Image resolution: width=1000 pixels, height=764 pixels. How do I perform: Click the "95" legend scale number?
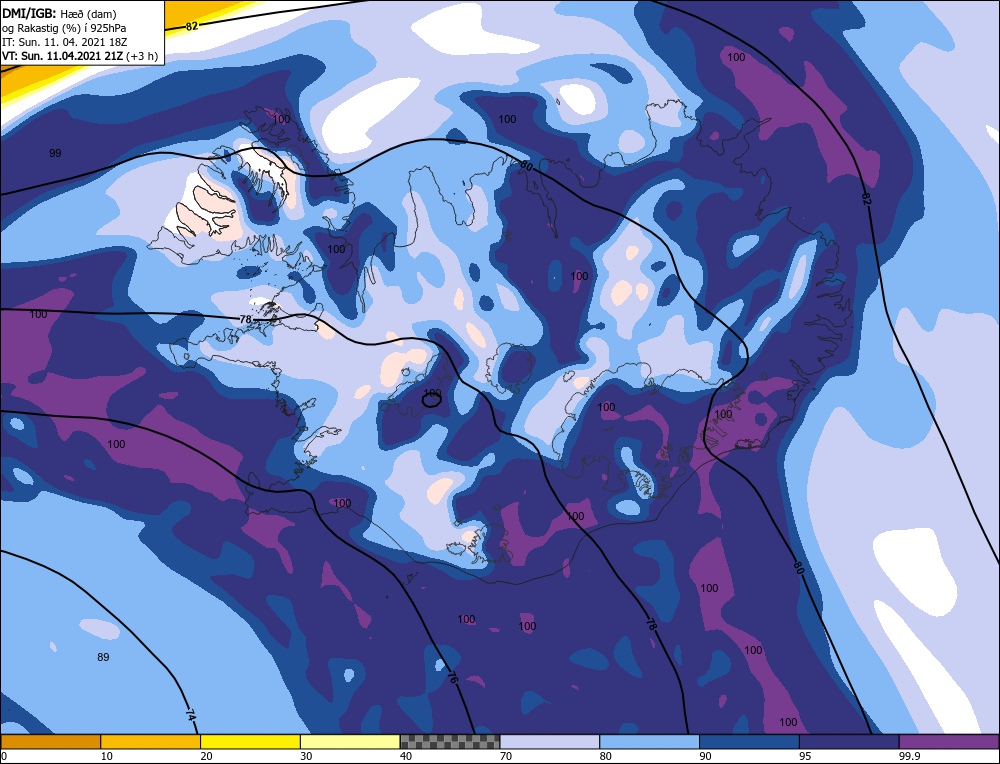pyautogui.click(x=805, y=756)
